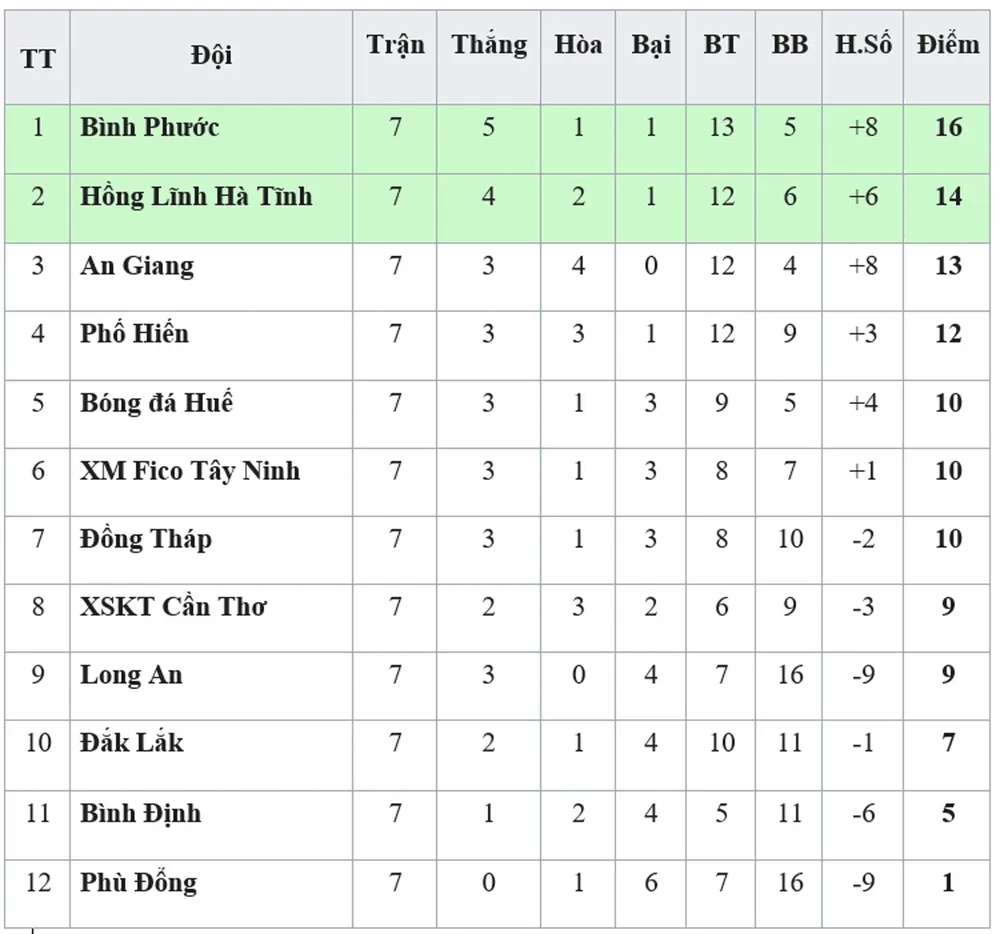Click the Đắk Lắk team name
This screenshot has width=1000, height=934.
click(x=132, y=743)
